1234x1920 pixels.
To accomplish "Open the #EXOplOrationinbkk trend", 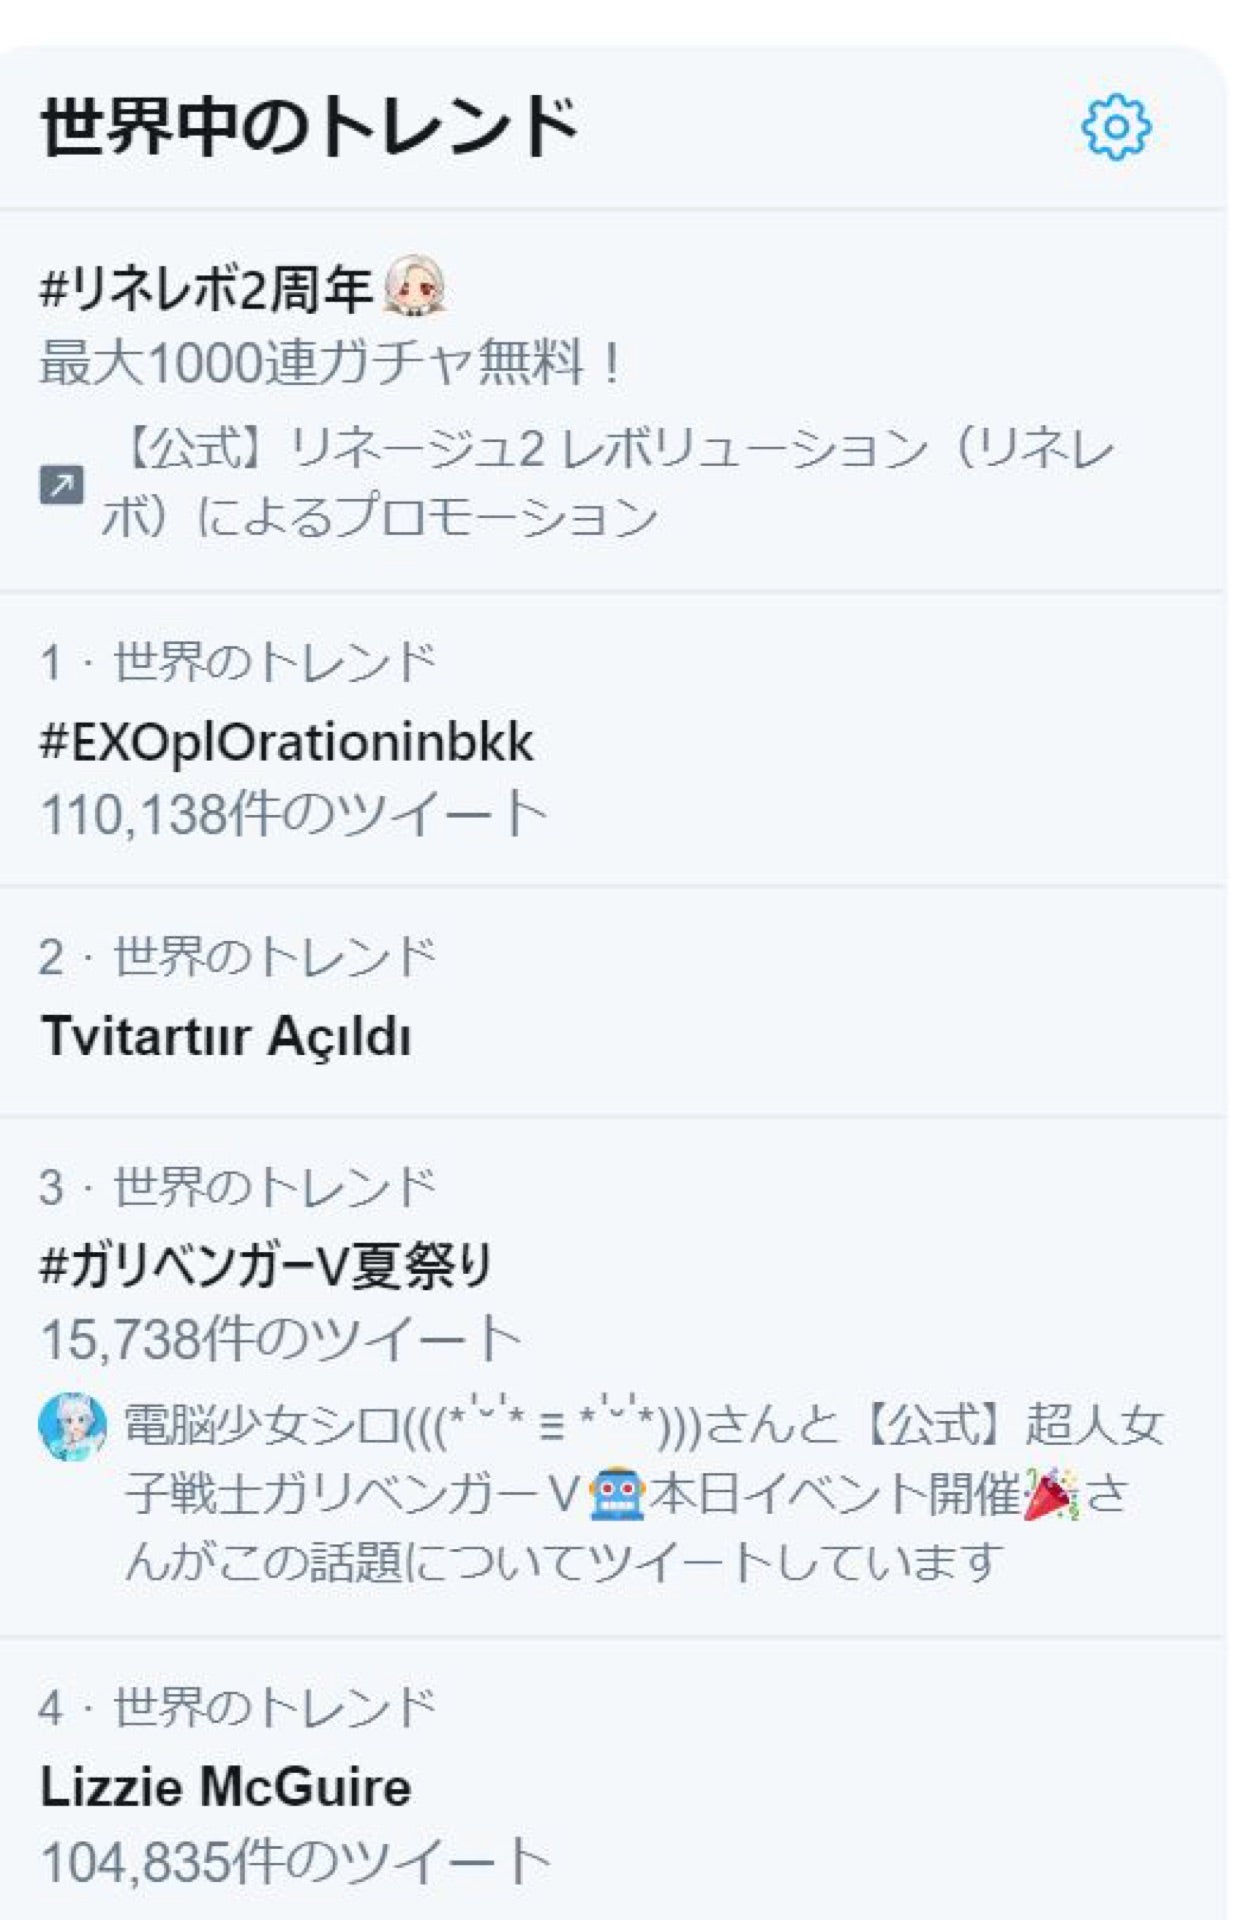I will 286,742.
